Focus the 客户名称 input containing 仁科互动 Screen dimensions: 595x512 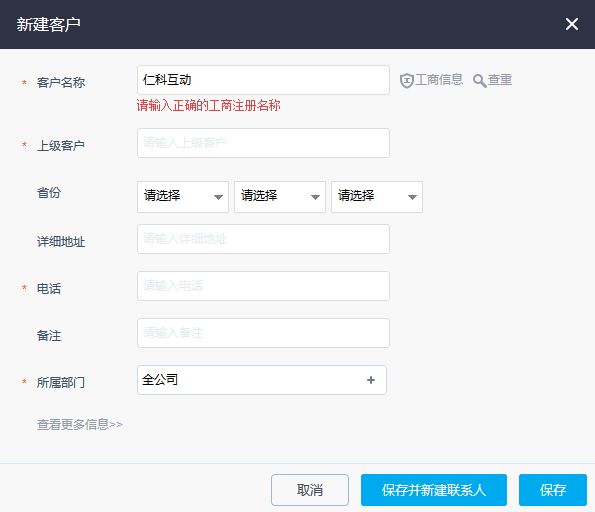[263, 80]
